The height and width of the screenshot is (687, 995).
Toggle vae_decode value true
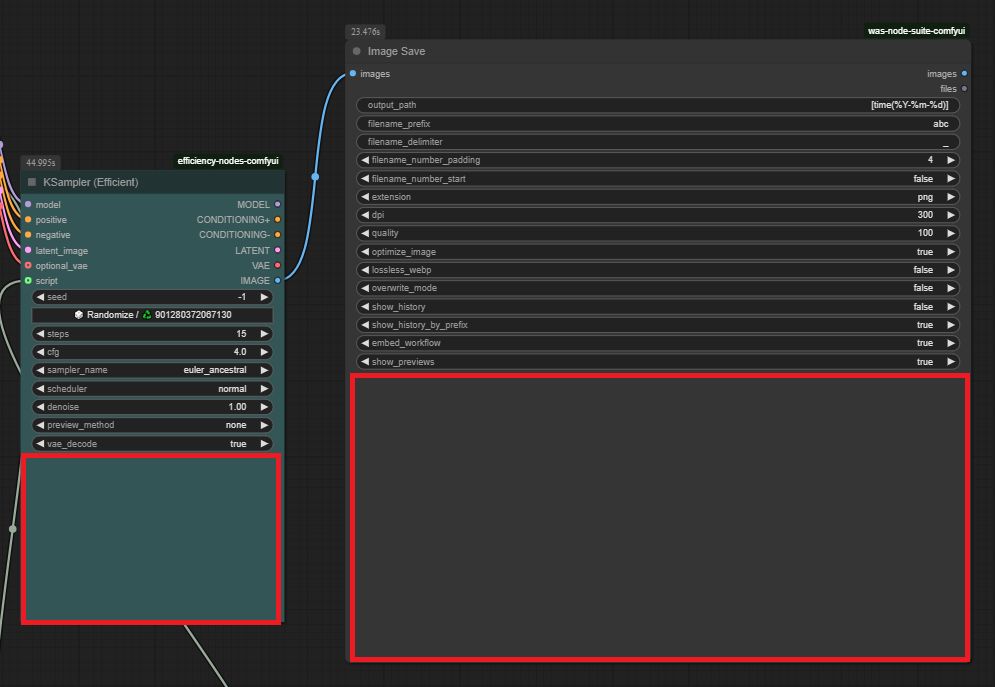click(x=152, y=443)
